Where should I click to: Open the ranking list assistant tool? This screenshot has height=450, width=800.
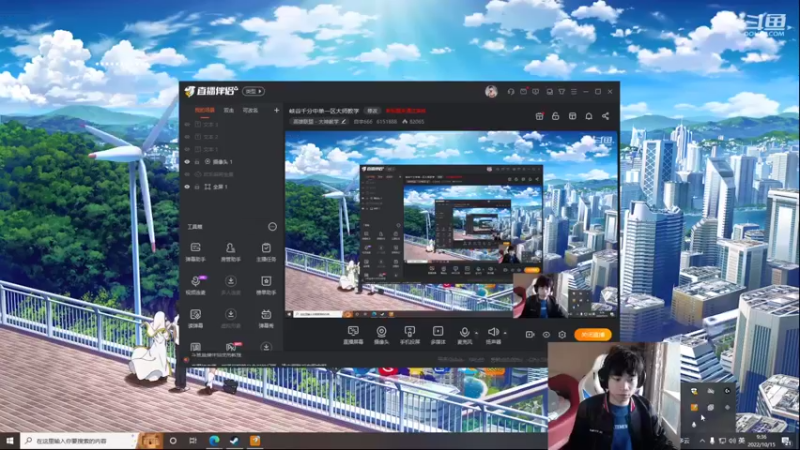coord(266,285)
